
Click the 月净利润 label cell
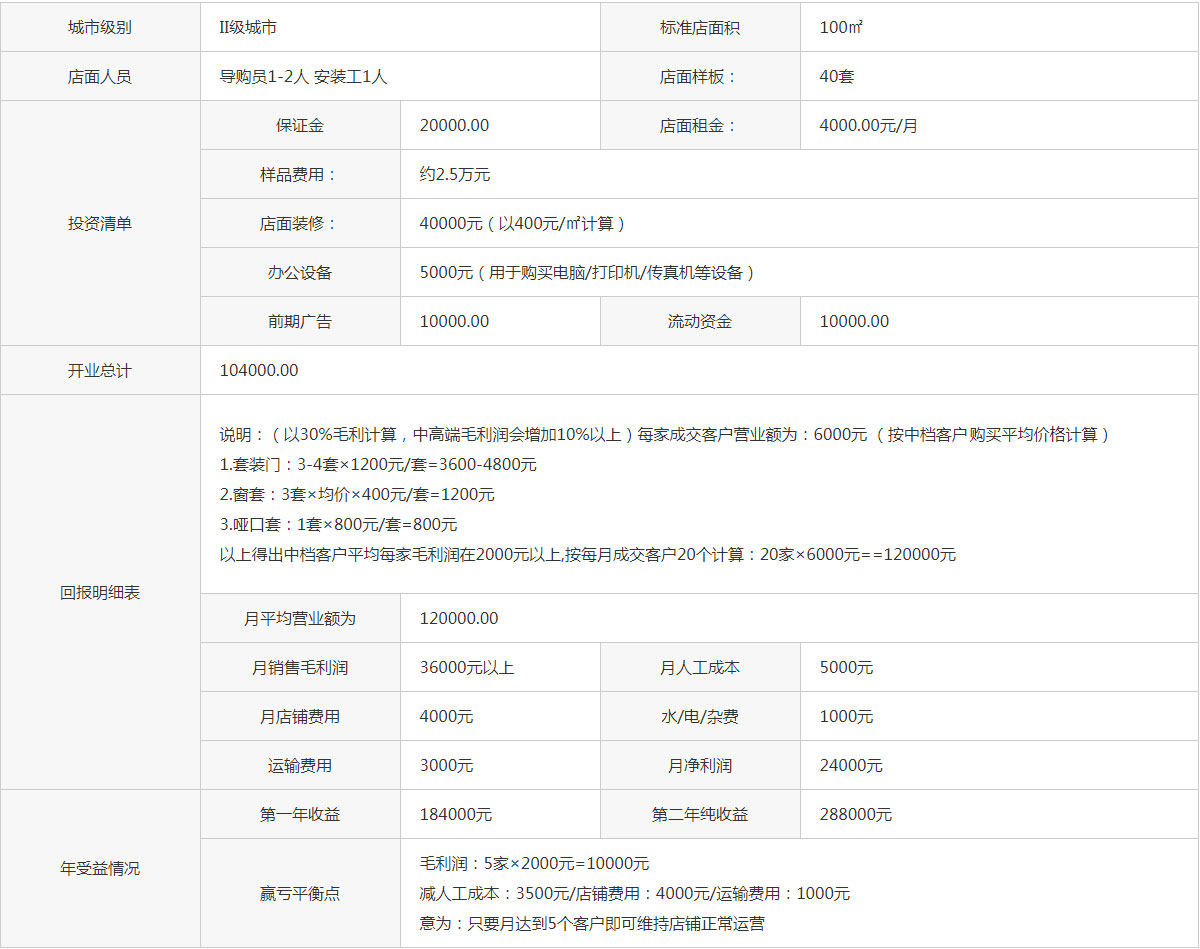coord(700,765)
